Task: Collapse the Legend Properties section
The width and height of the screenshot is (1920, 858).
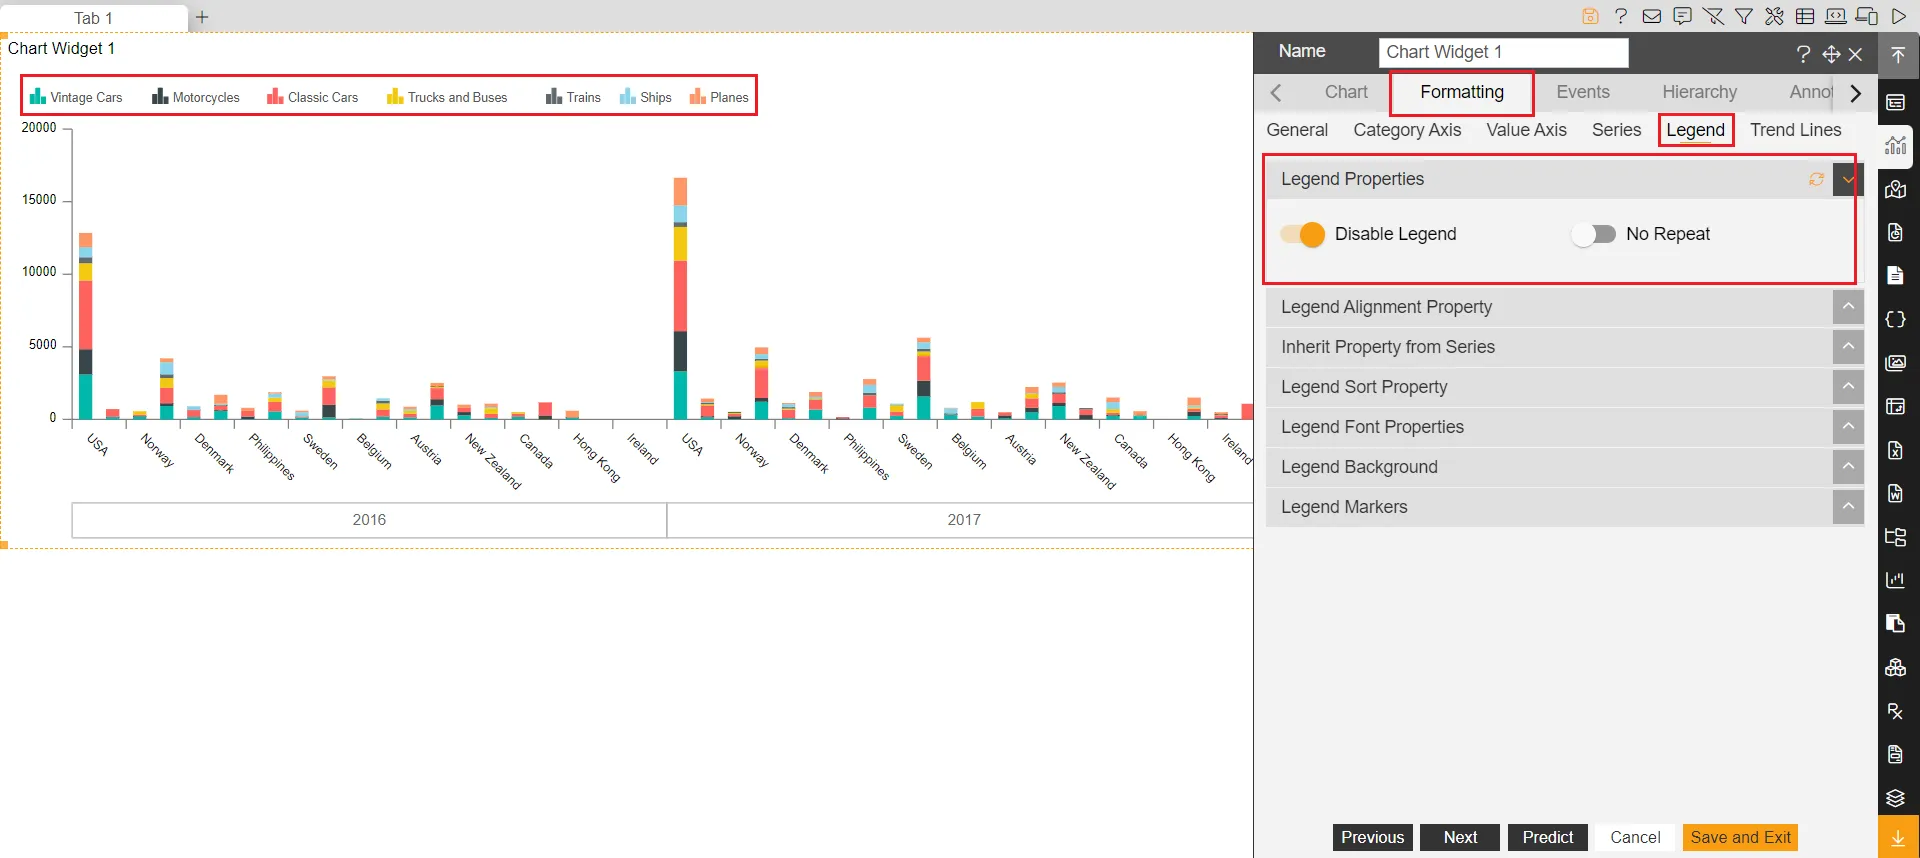Action: [x=1848, y=180]
